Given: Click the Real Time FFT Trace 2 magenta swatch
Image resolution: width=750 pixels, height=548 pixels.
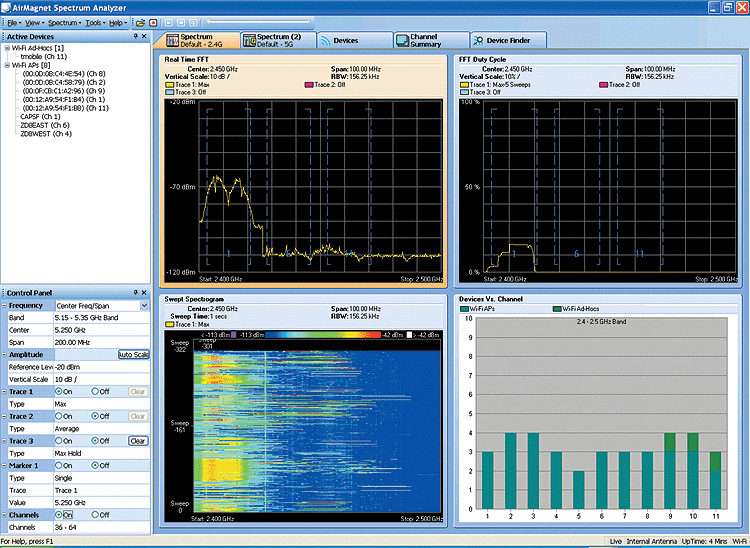Looking at the screenshot, I should (x=309, y=85).
